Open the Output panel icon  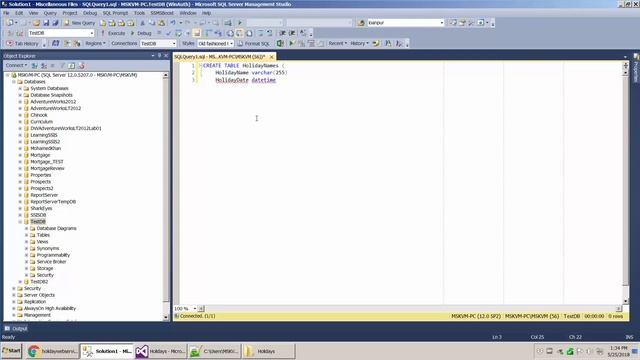[x=7, y=329]
